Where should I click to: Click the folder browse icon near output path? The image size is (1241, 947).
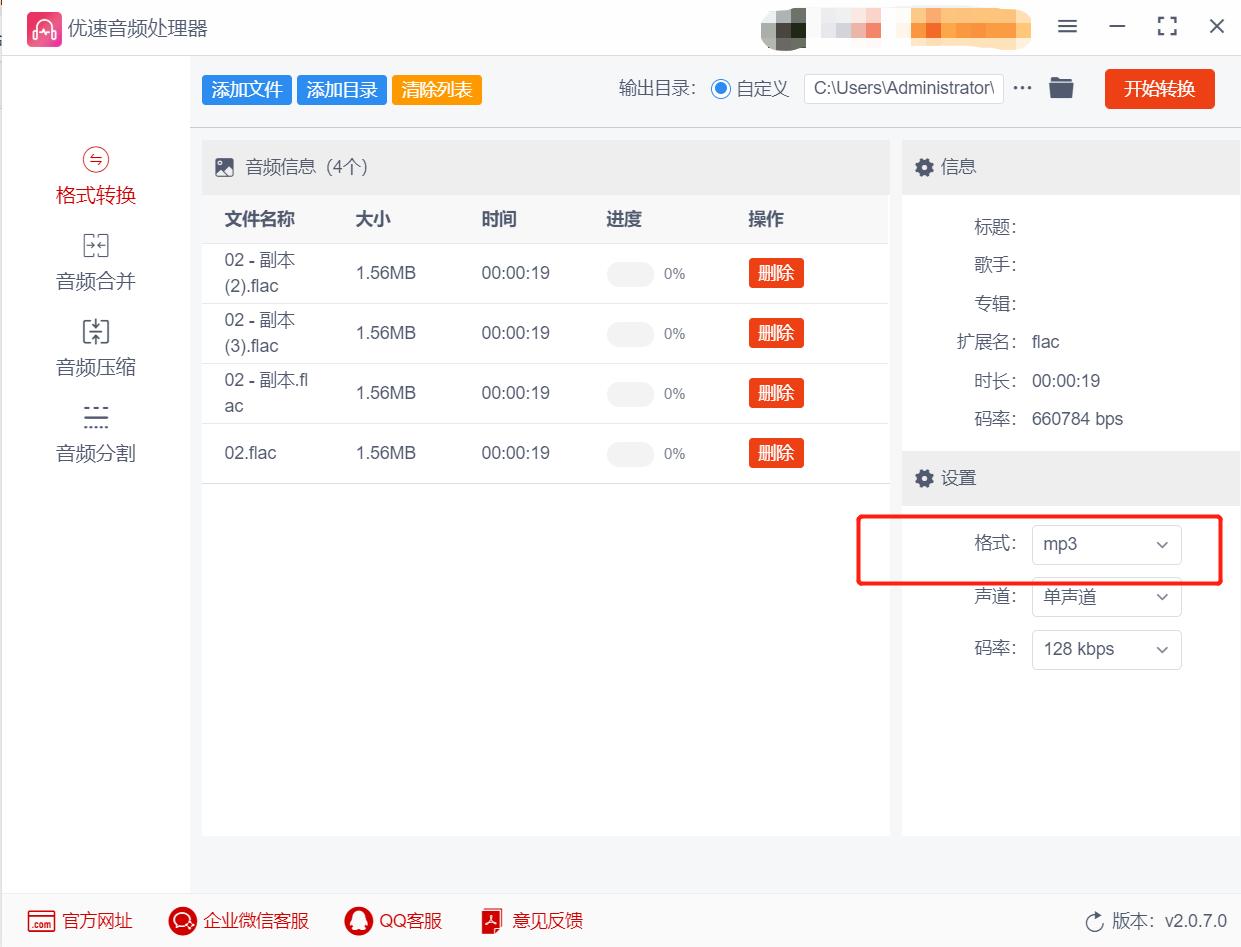click(1061, 88)
